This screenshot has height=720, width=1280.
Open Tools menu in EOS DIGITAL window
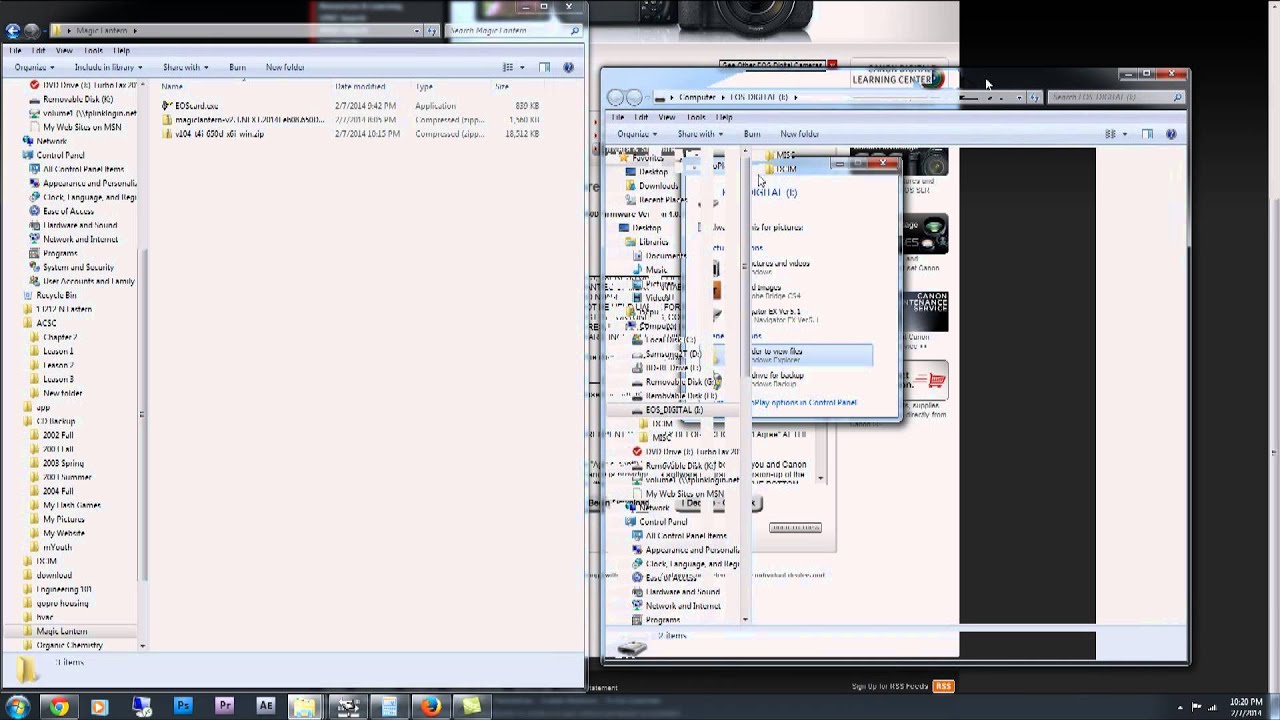coord(696,117)
